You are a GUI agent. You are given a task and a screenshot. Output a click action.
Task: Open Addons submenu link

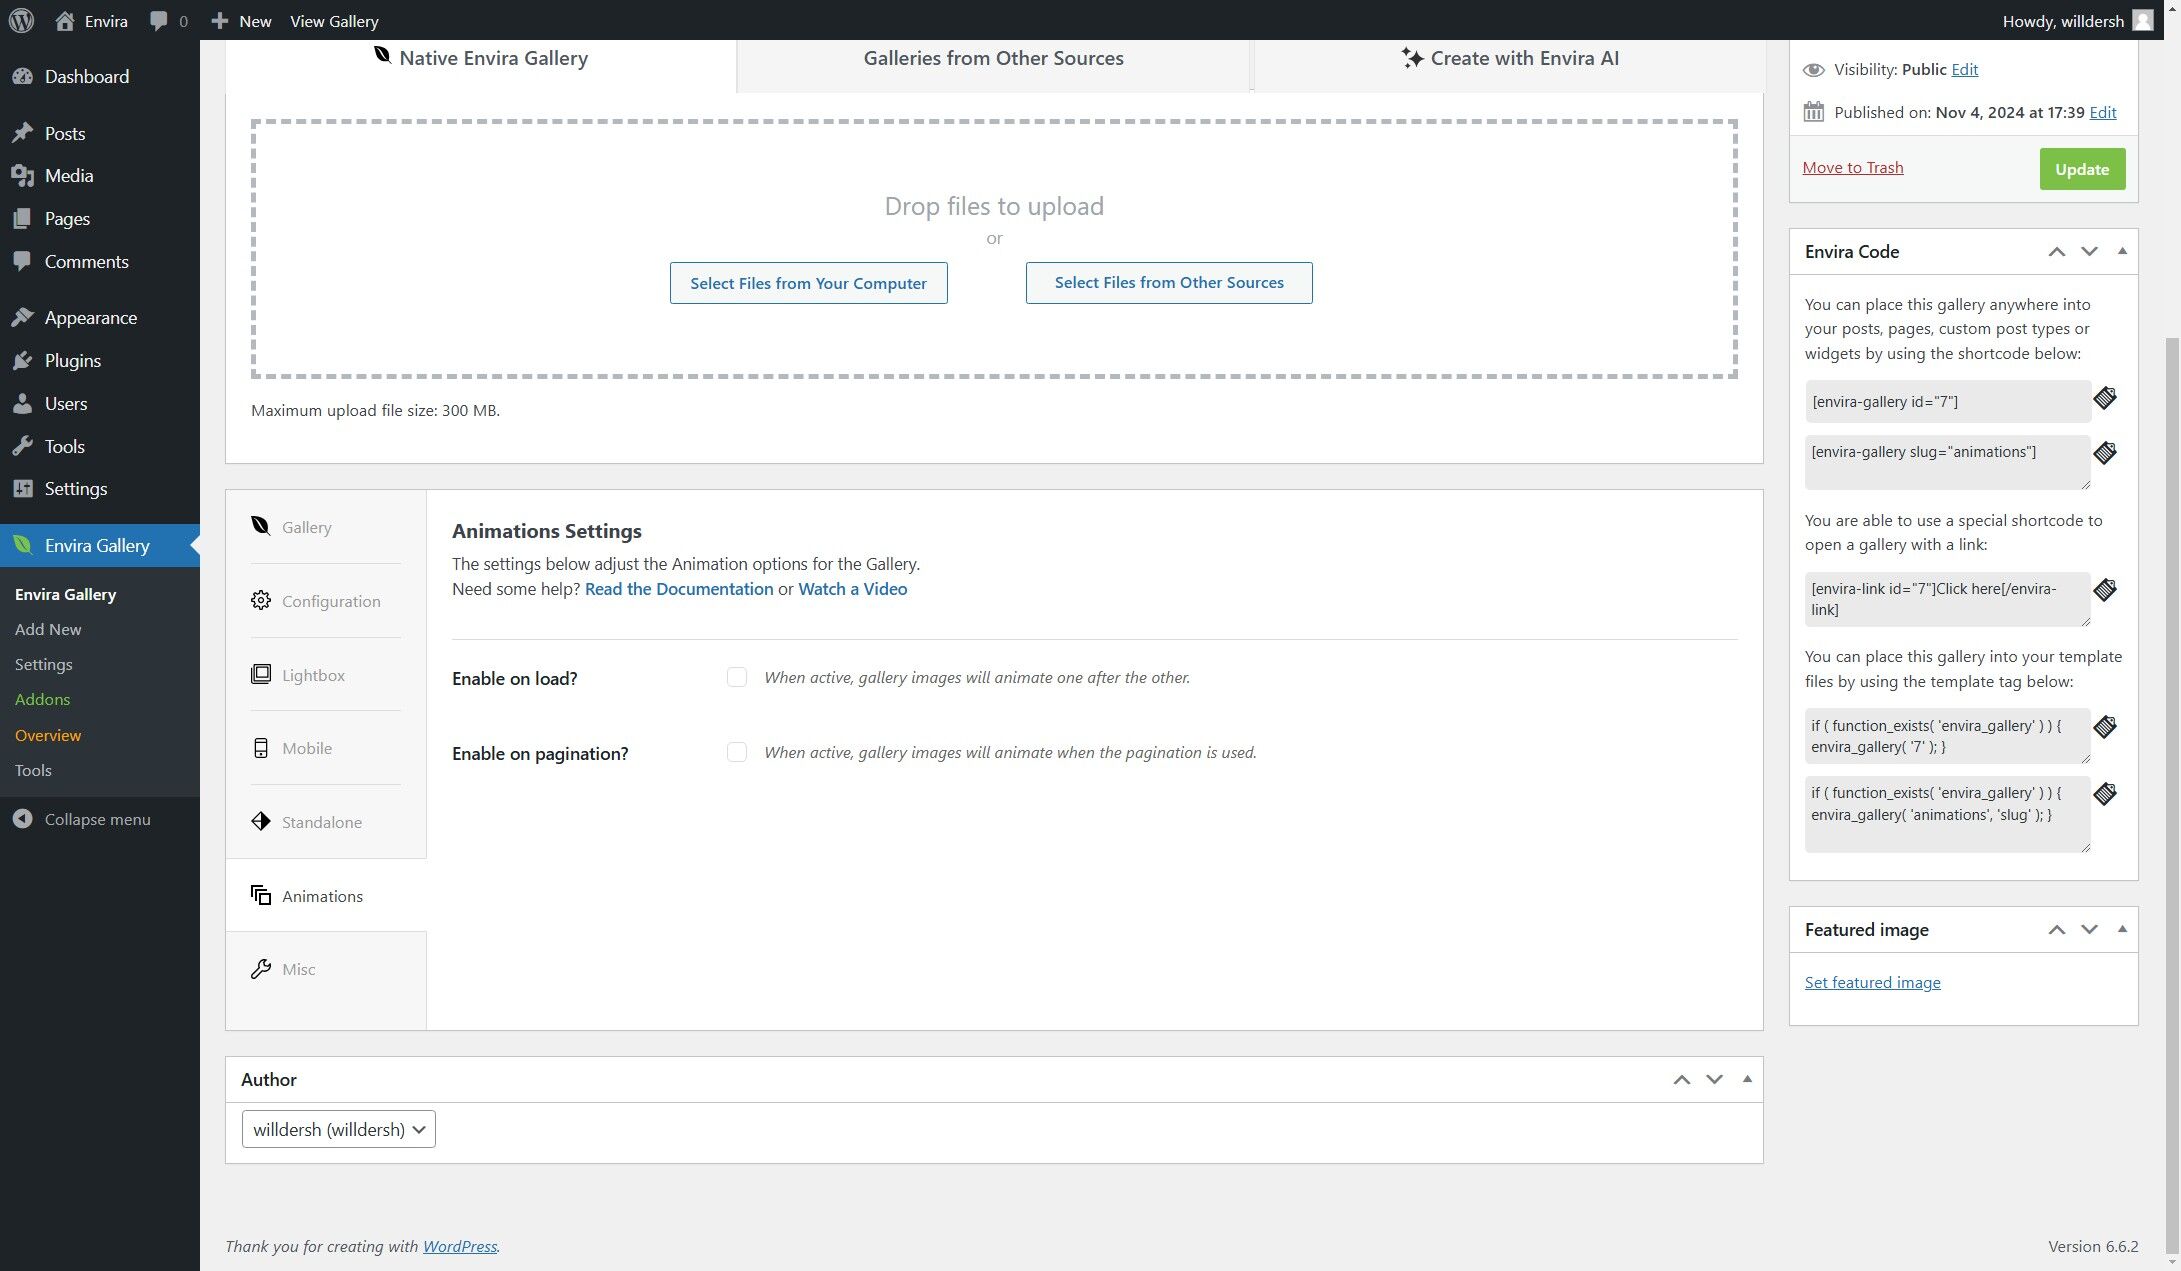[42, 699]
